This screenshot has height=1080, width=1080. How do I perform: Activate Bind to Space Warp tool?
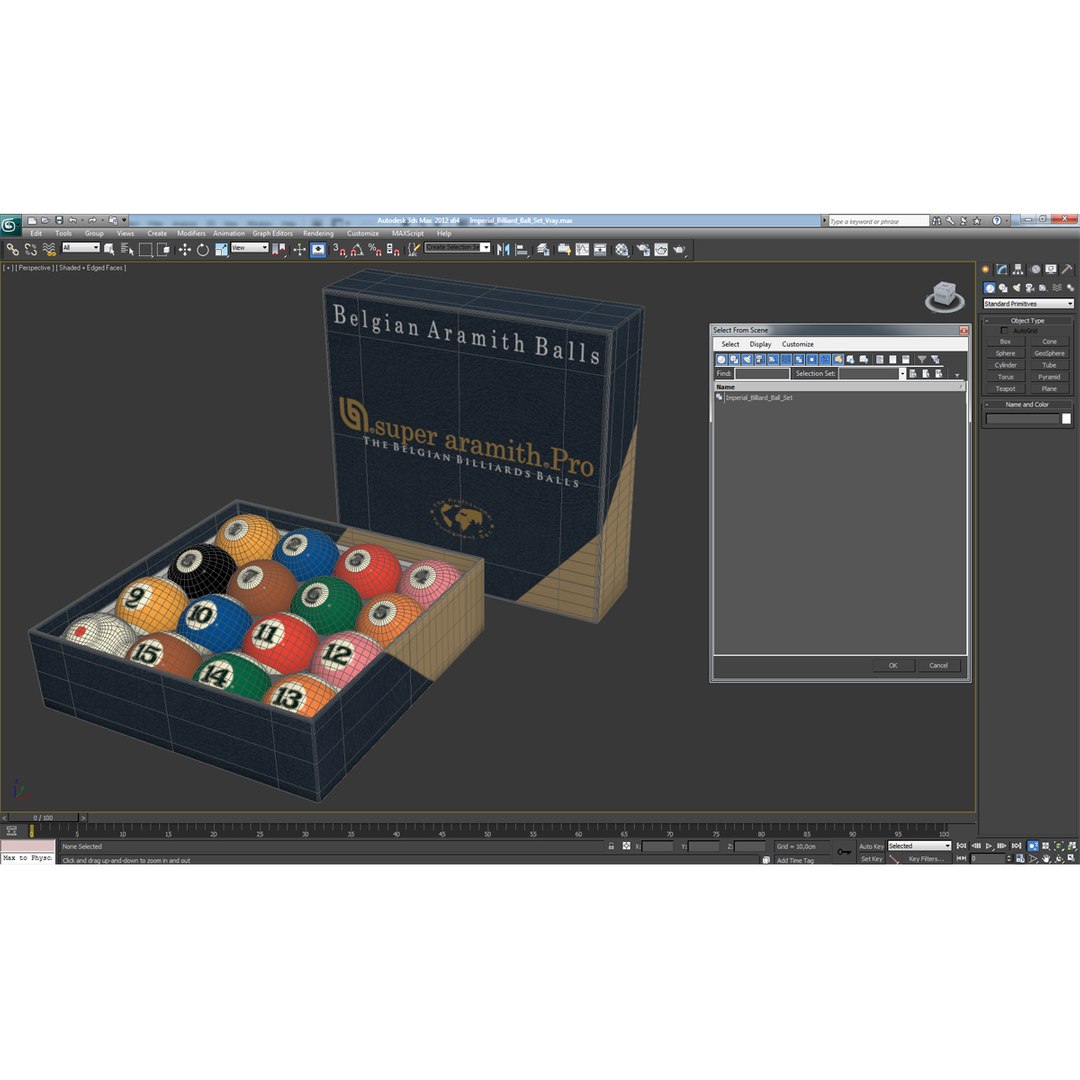point(49,249)
